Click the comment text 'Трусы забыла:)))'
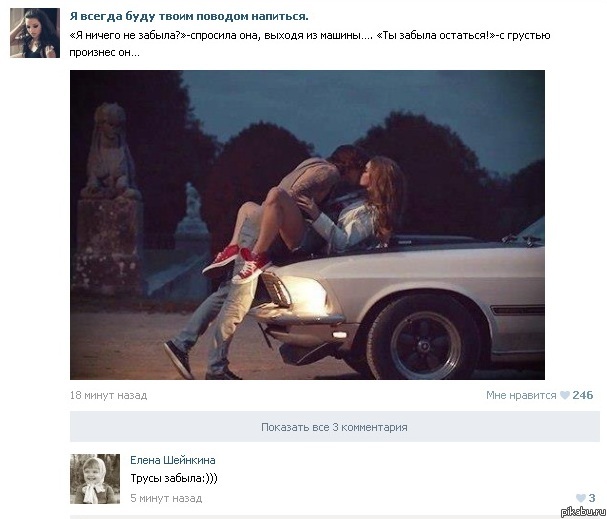 click(174, 478)
